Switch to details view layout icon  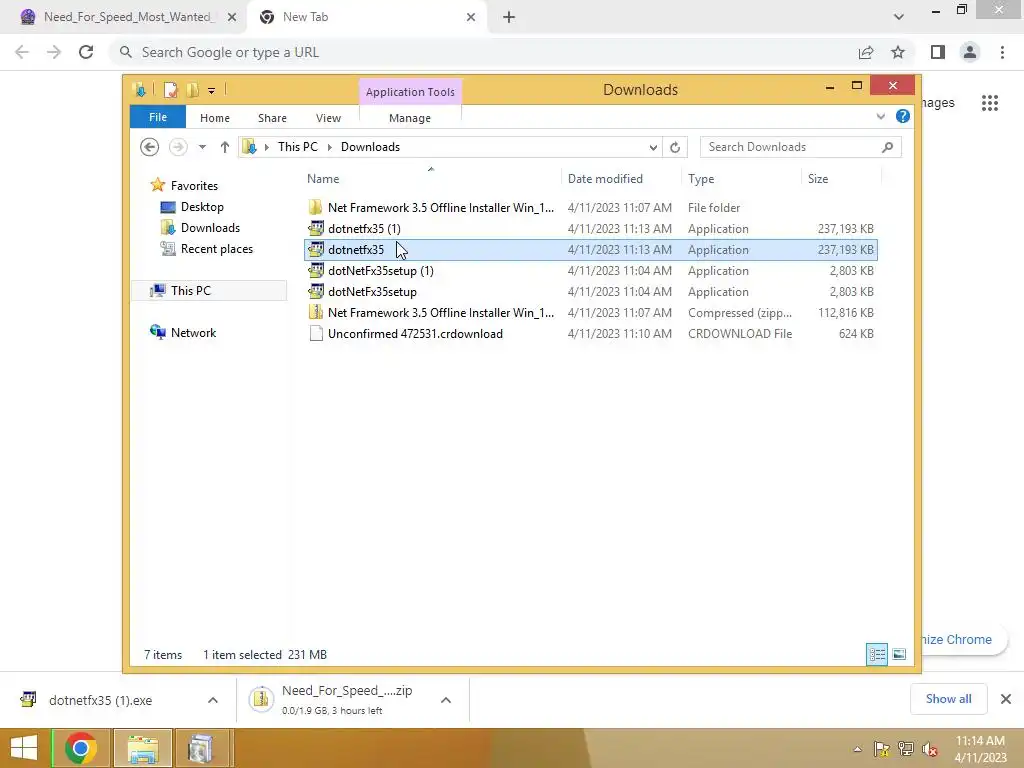tap(877, 654)
